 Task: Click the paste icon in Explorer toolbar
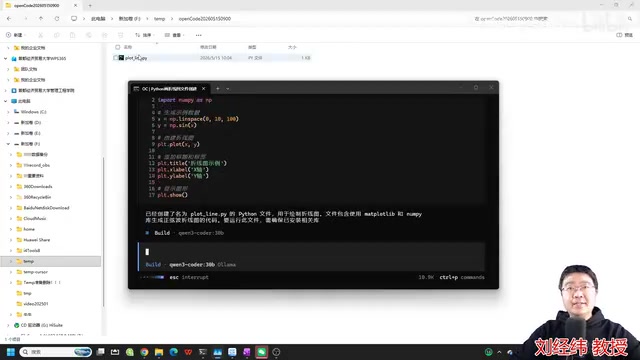pos(73,35)
